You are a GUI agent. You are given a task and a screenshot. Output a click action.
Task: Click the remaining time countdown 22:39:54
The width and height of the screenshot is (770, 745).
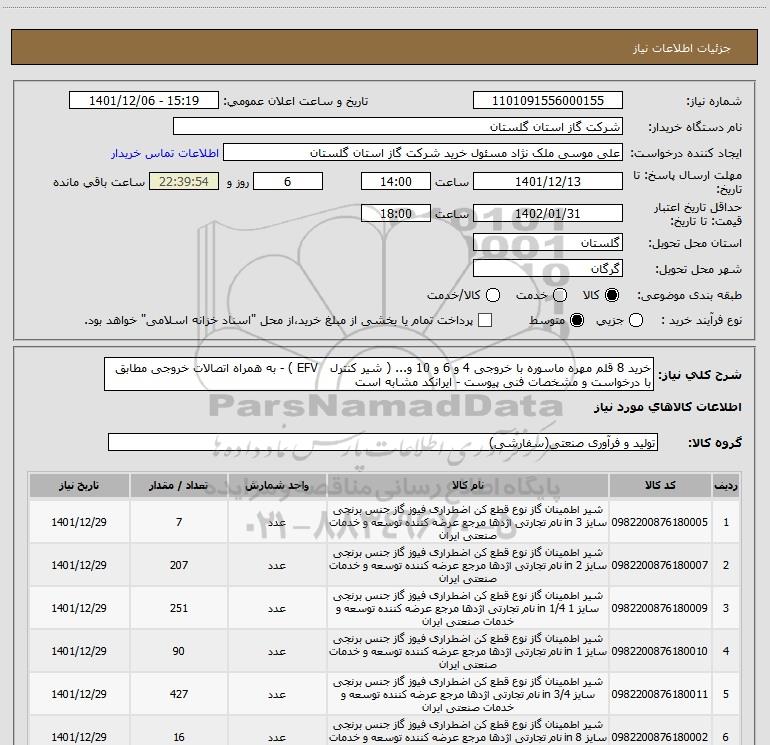[x=184, y=181]
